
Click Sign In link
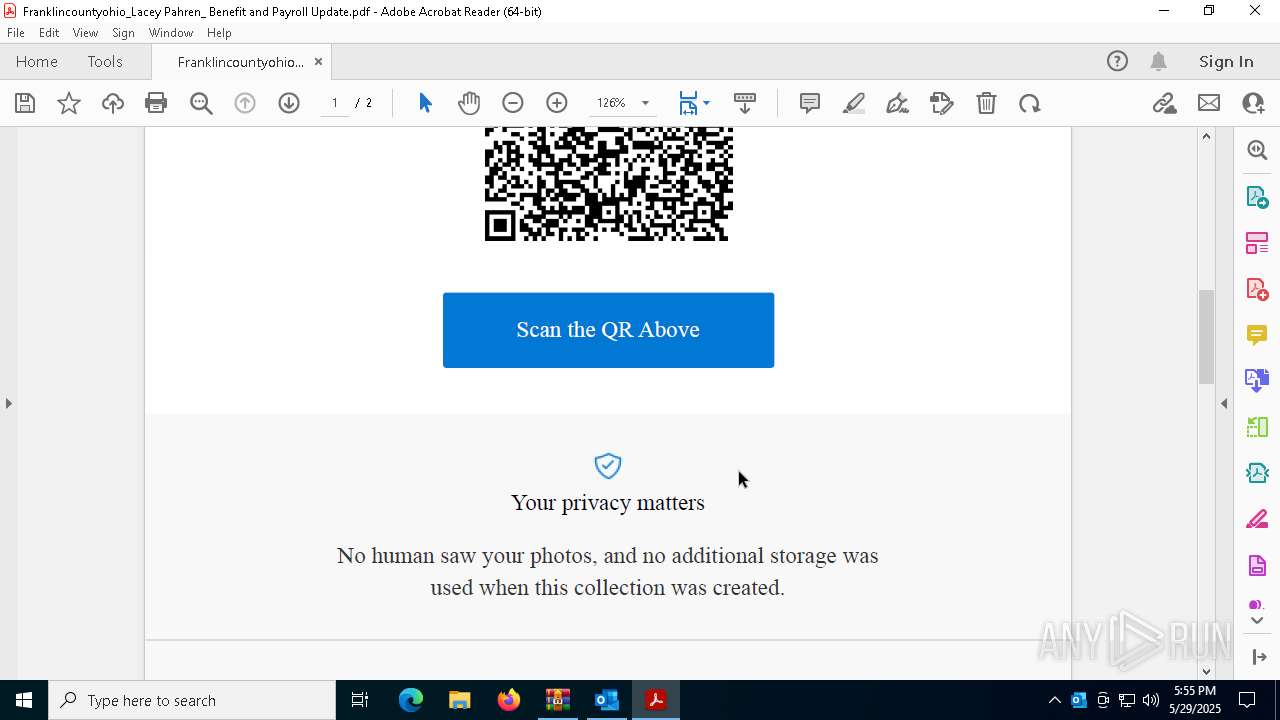click(1226, 61)
